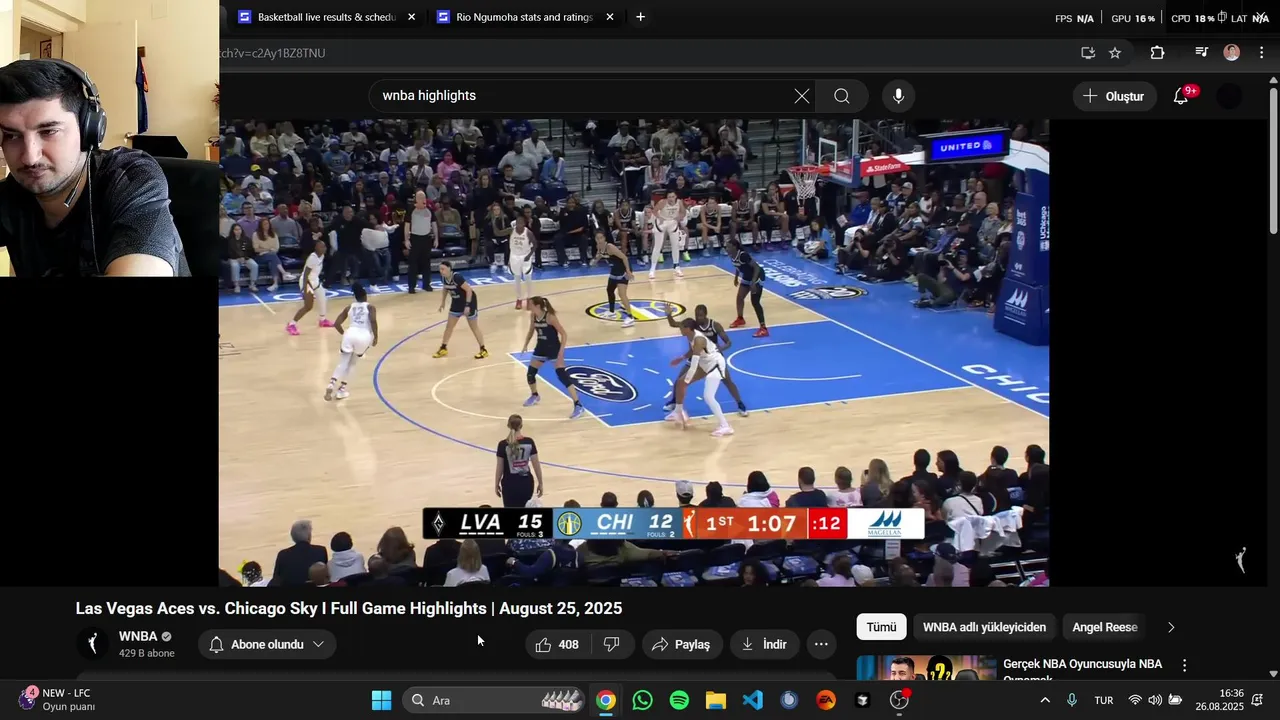Open Chrome media controls icon
Screen dimensions: 1280x720
pyautogui.click(x=1202, y=53)
